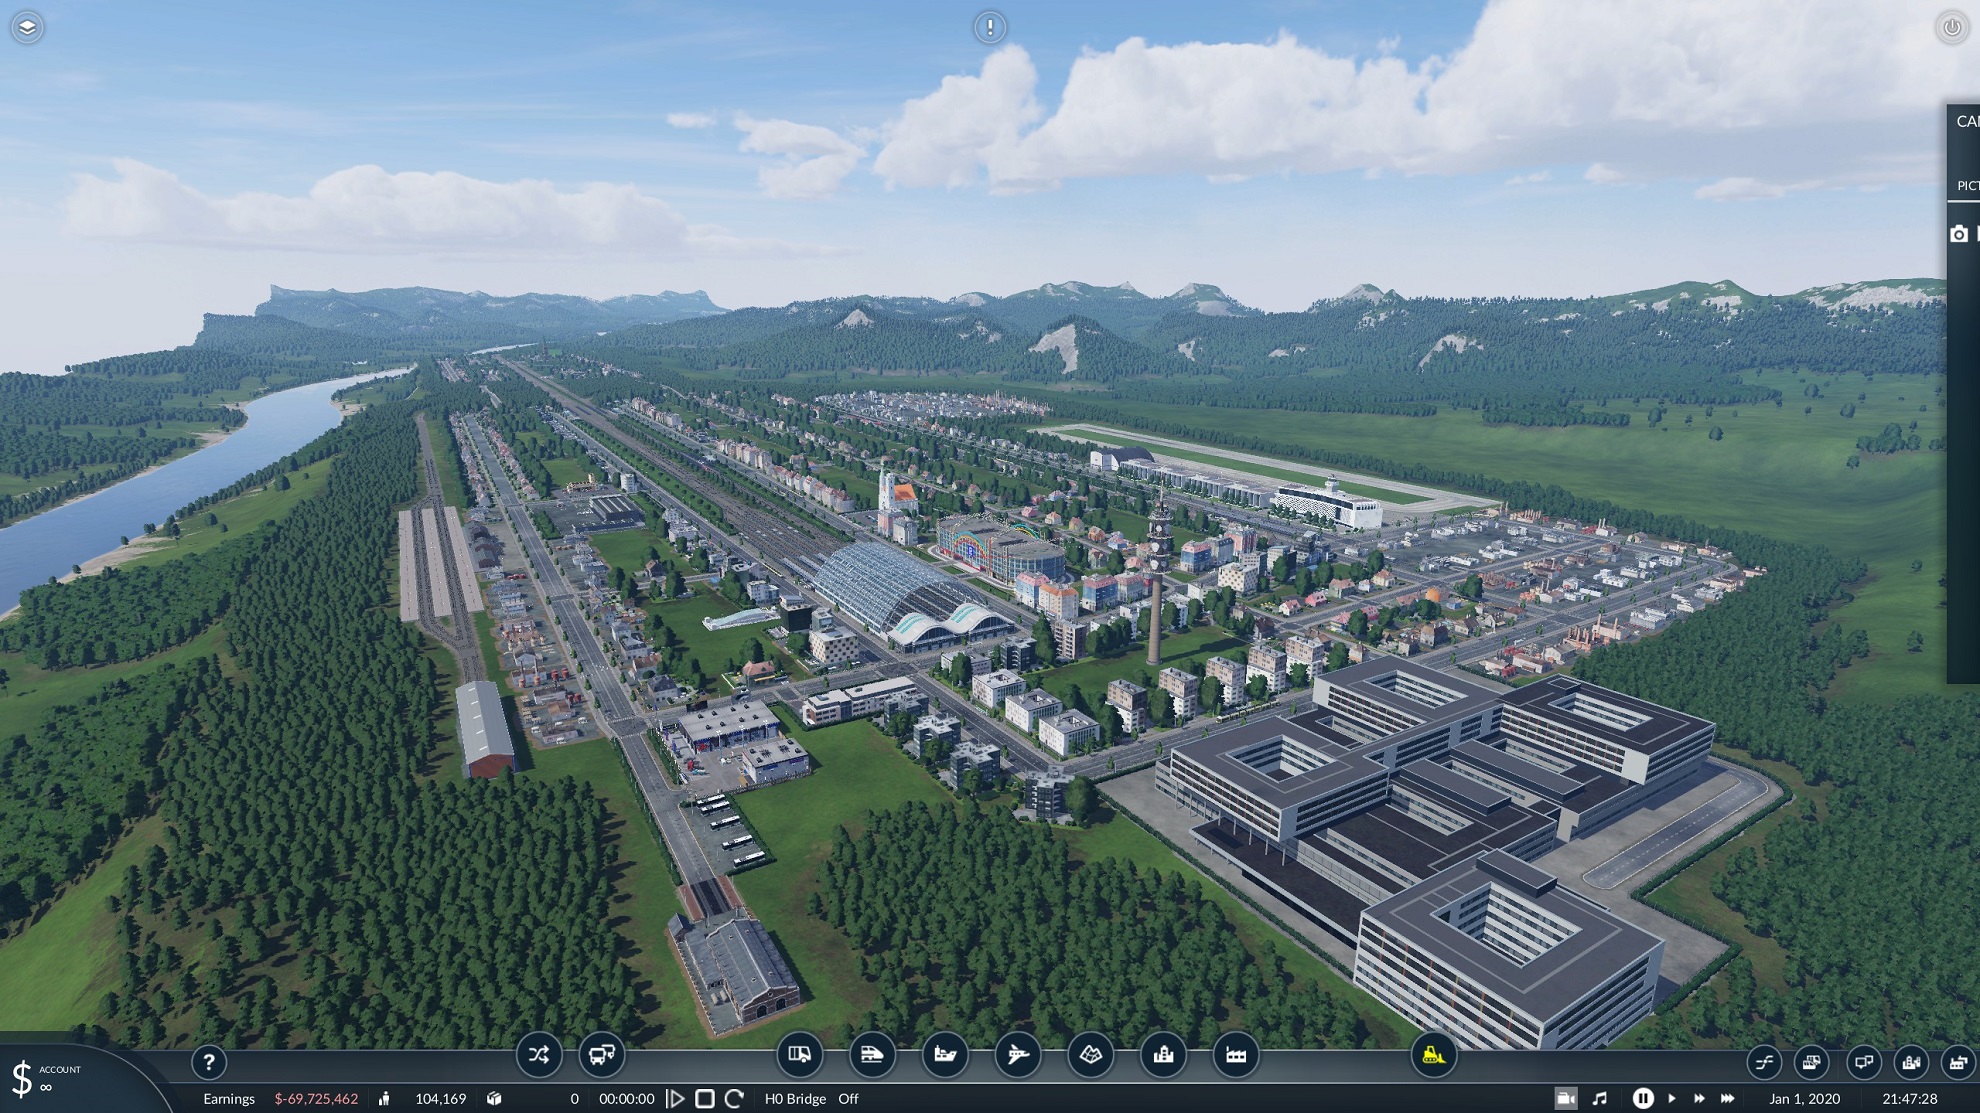Image resolution: width=1980 pixels, height=1113 pixels.
Task: Set game speed to double fast-forward
Action: tap(1699, 1098)
